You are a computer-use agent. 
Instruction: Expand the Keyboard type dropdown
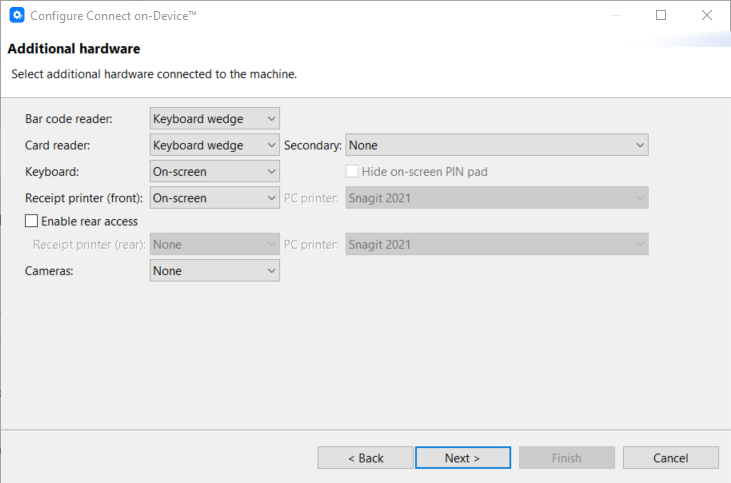214,172
